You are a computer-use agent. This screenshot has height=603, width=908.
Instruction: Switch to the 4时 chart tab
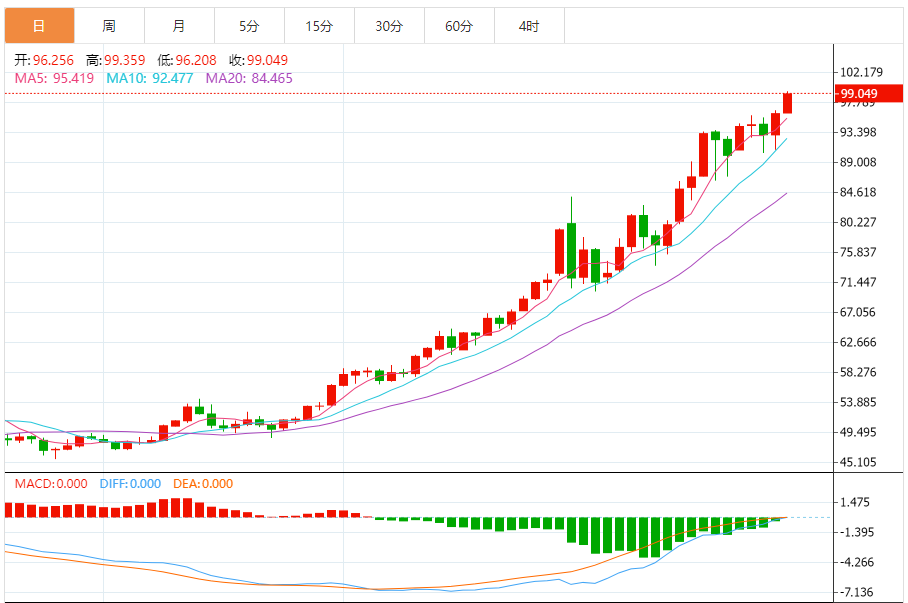[x=529, y=26]
